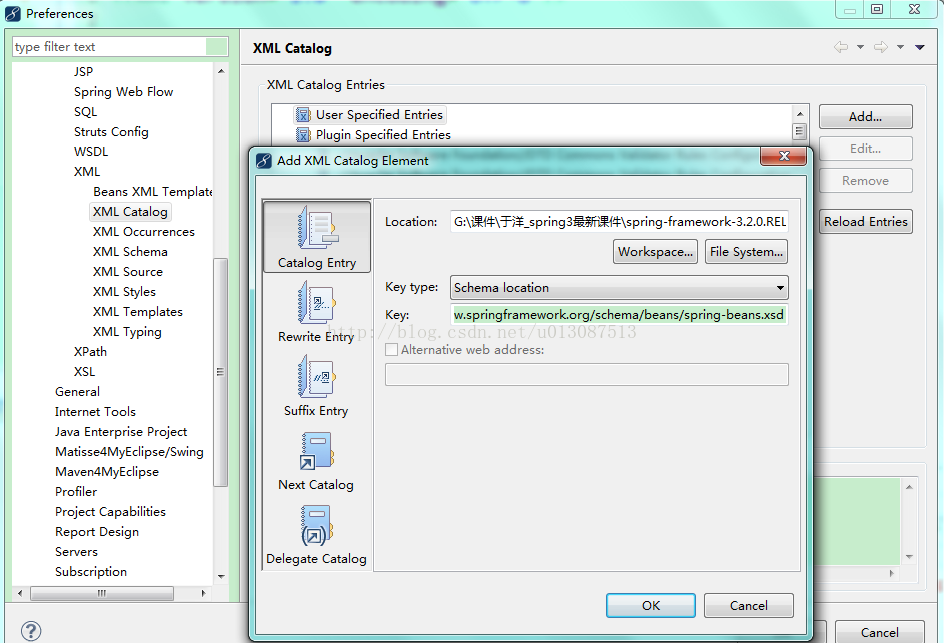Open the Key type Schema location dropdown
The height and width of the screenshot is (643, 944).
tap(619, 288)
